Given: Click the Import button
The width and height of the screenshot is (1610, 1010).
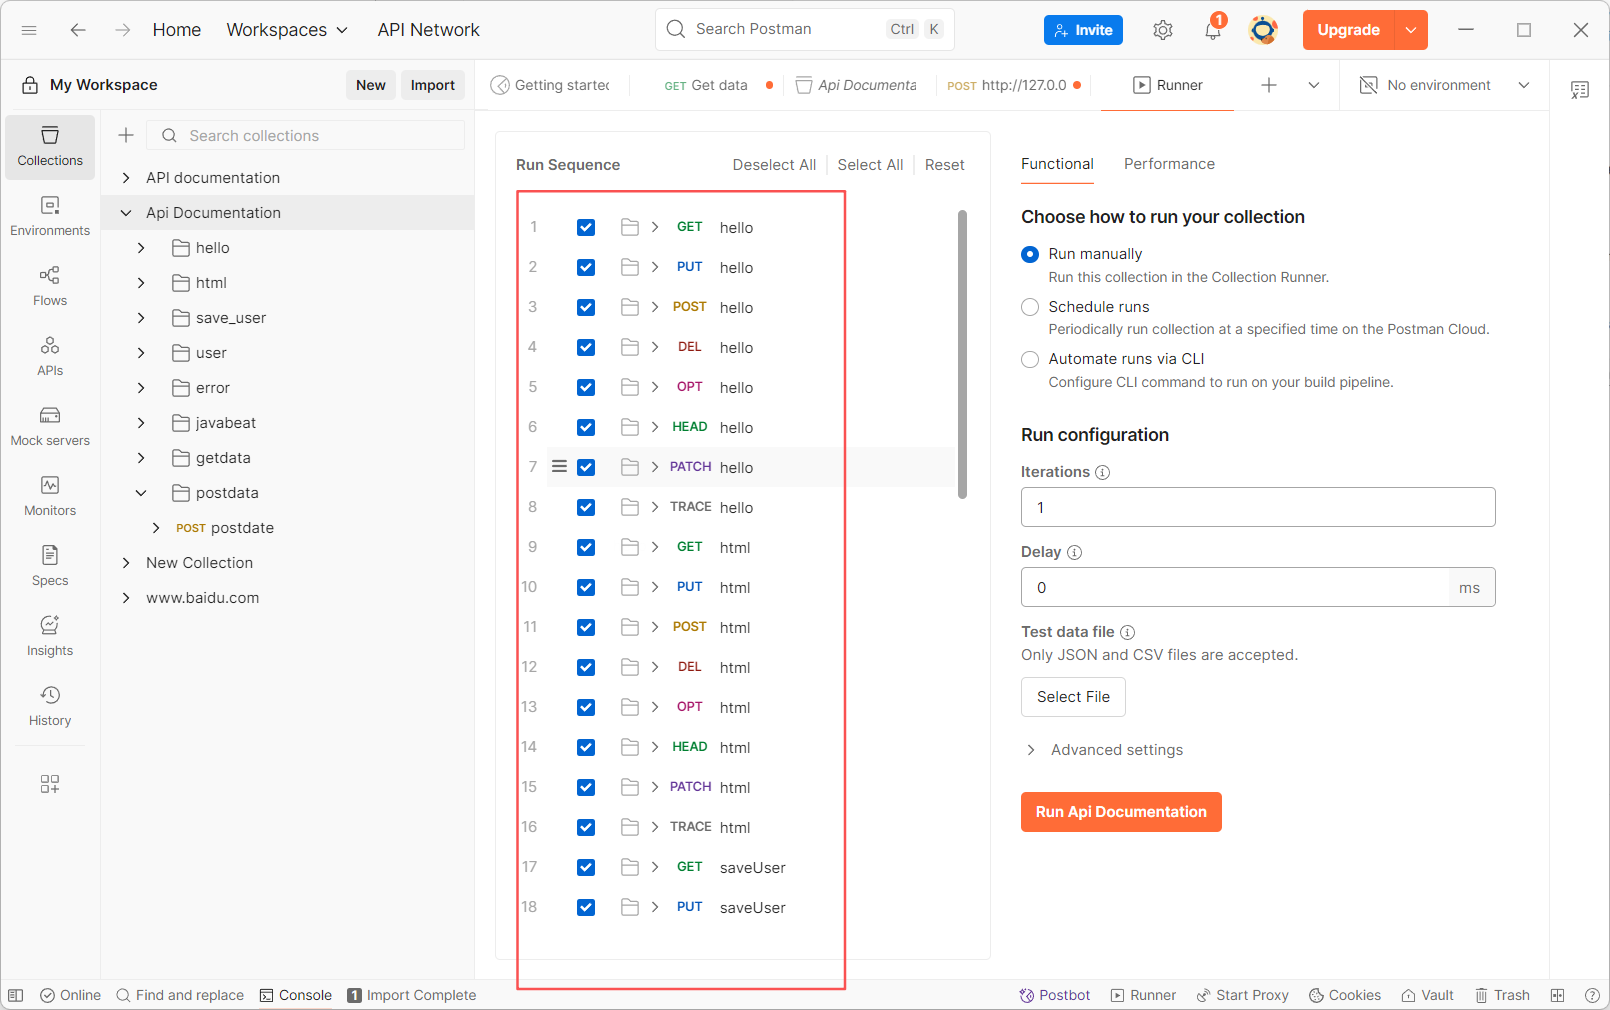Looking at the screenshot, I should (x=433, y=85).
